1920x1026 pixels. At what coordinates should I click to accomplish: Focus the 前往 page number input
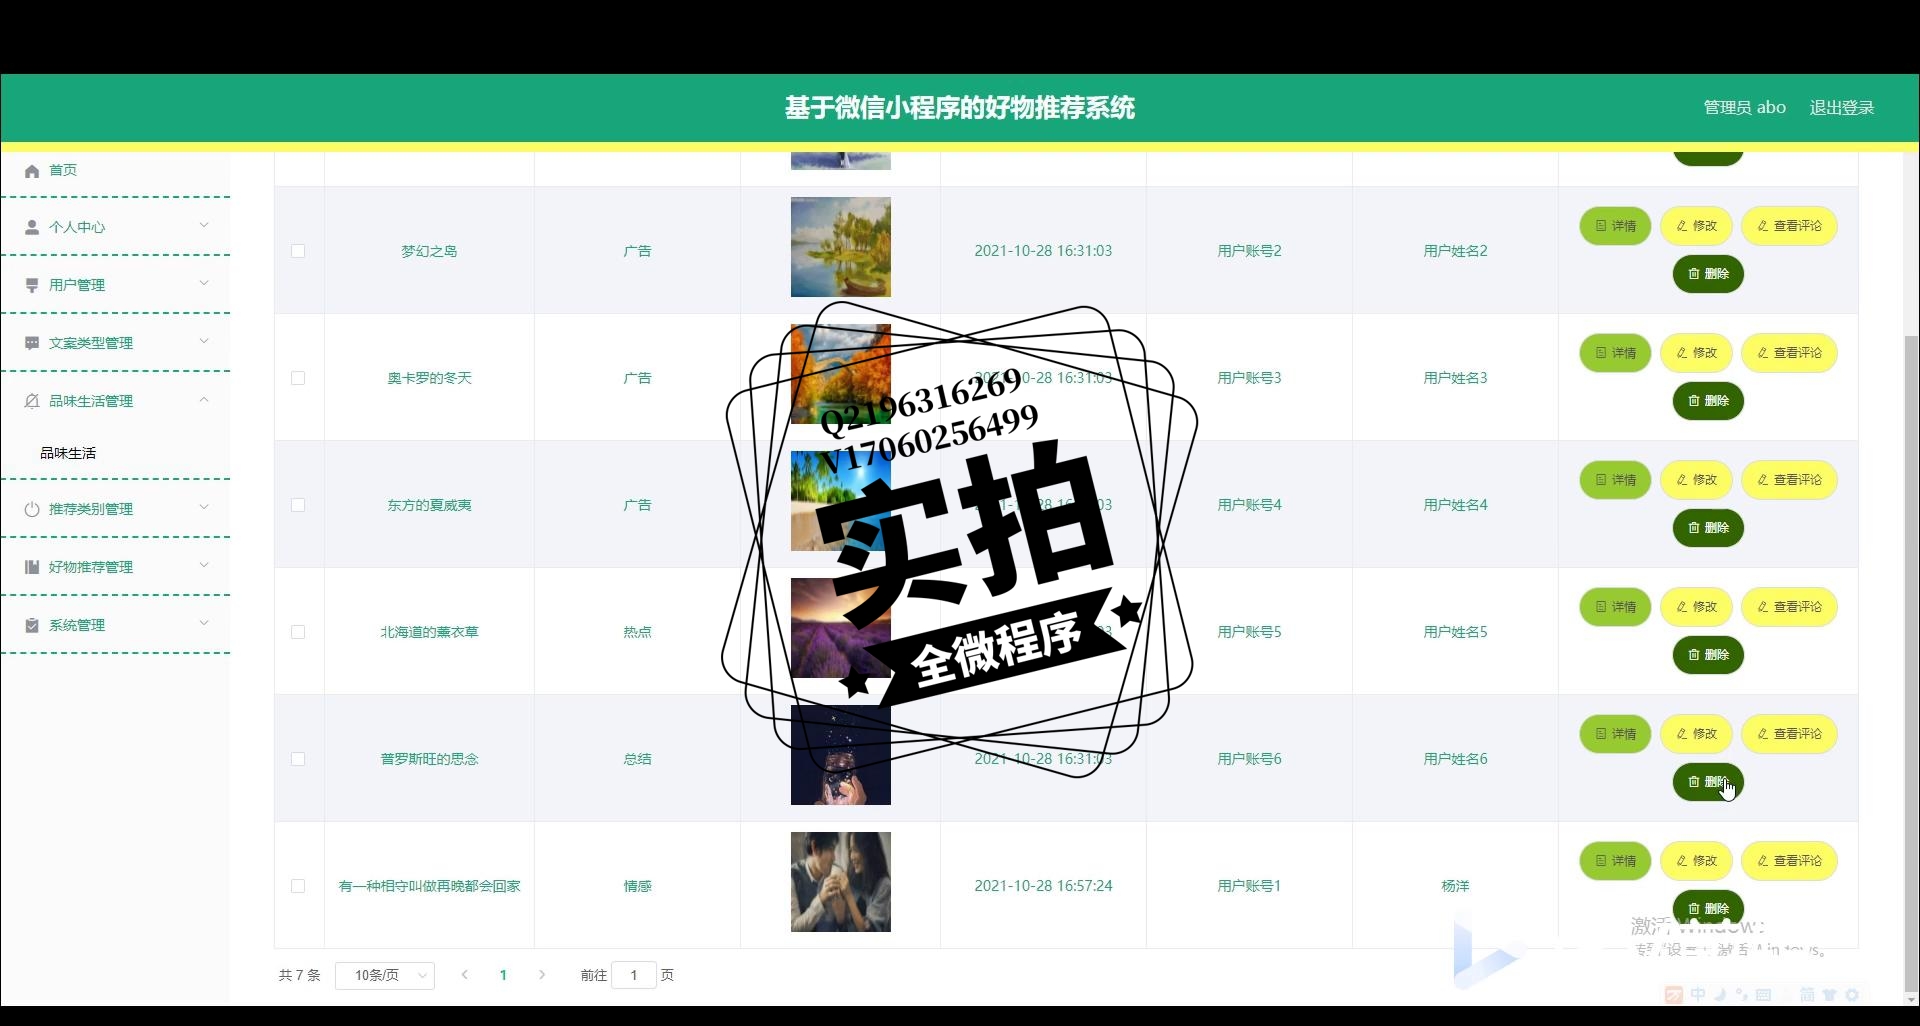[x=634, y=975]
